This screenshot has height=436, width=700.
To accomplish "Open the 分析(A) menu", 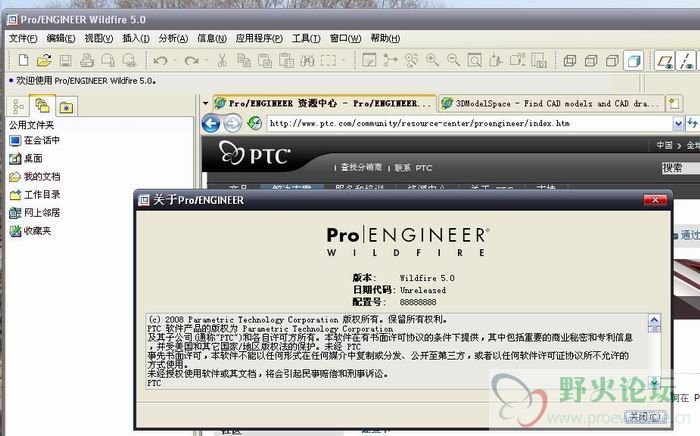I will point(173,38).
